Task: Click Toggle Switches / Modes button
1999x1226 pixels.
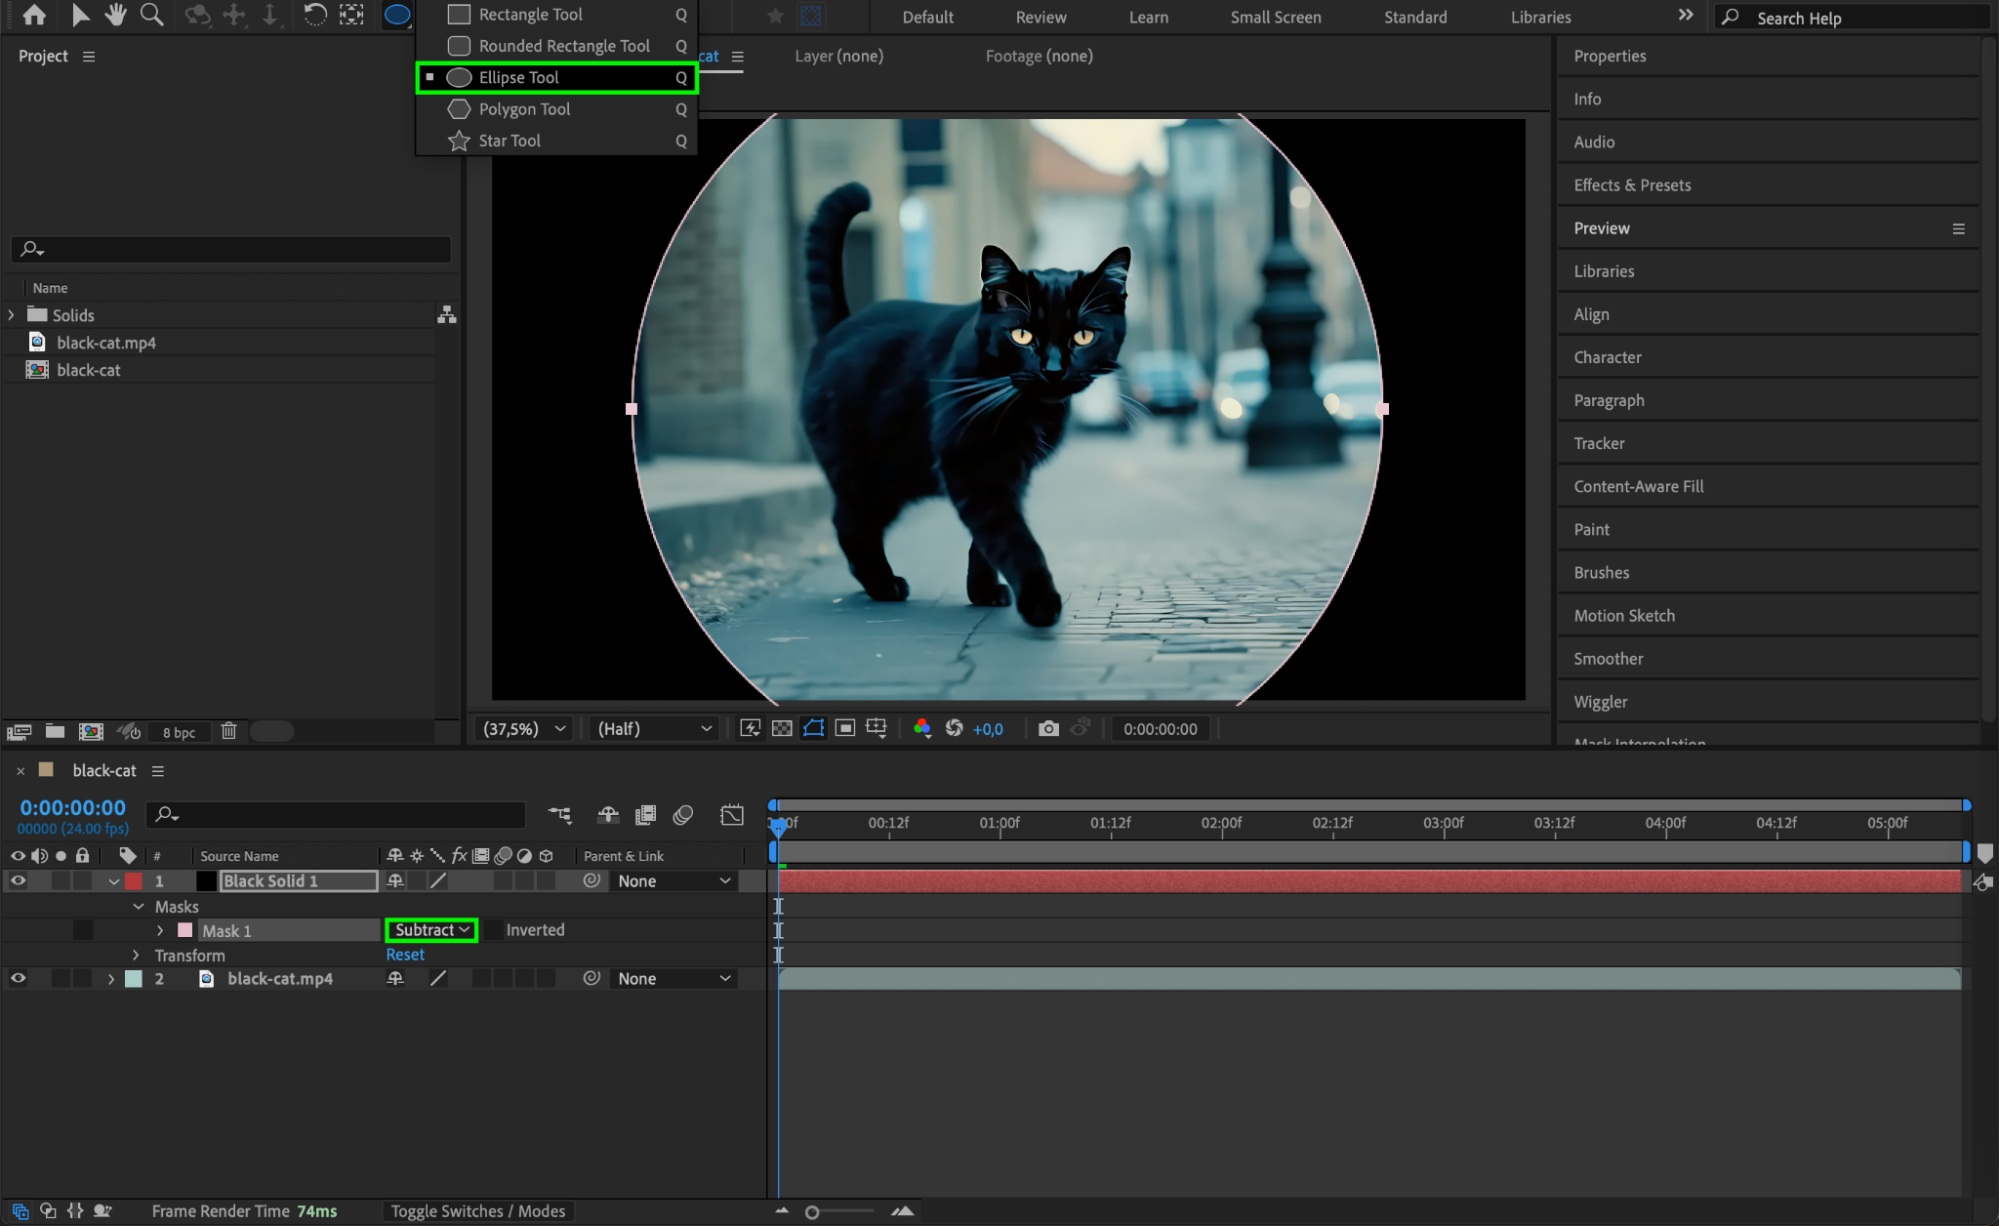Action: (x=478, y=1211)
